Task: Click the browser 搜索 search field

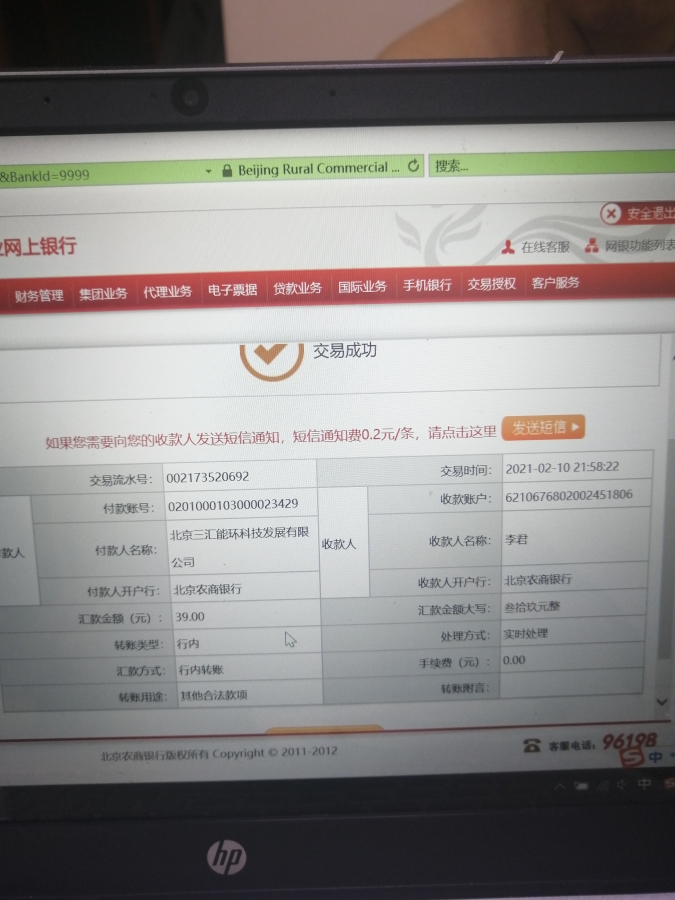Action: 550,166
